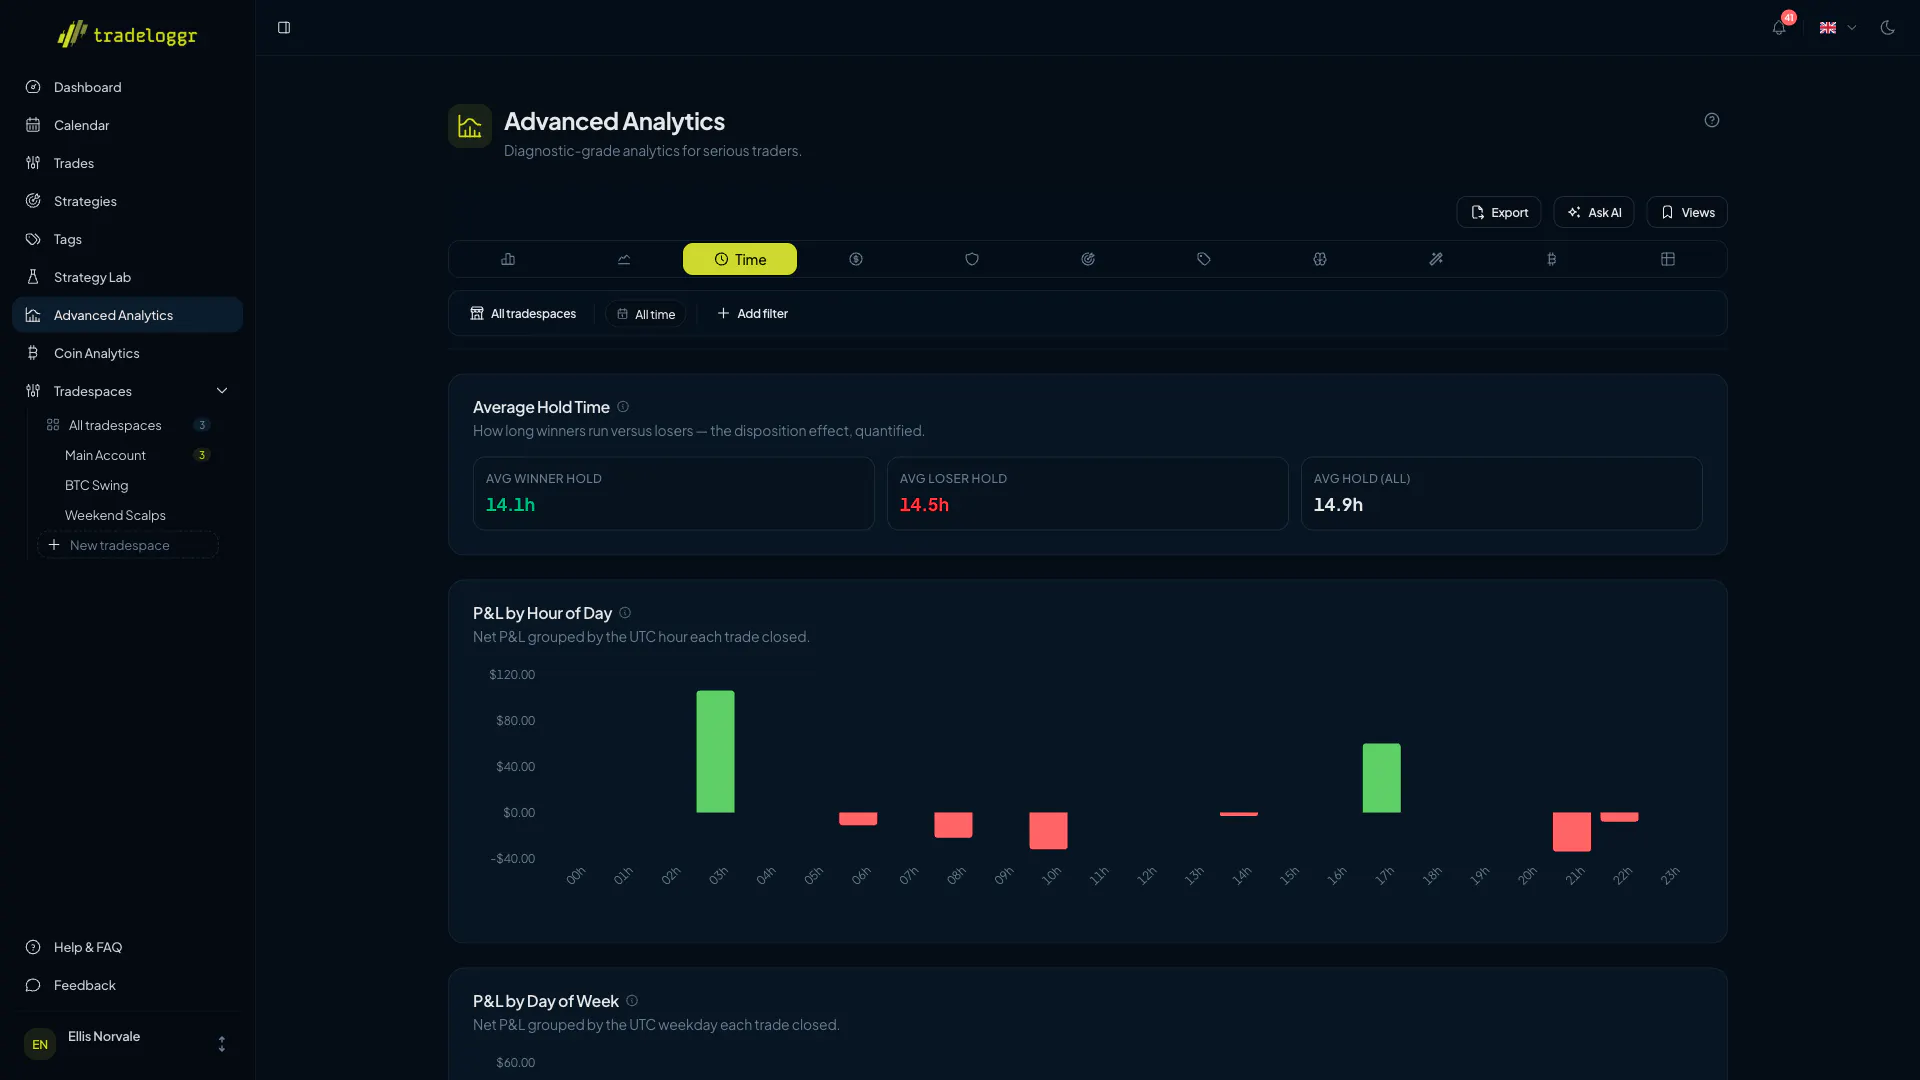The width and height of the screenshot is (1920, 1080).
Task: Open the tag icon tab
Action: pyautogui.click(x=1204, y=259)
